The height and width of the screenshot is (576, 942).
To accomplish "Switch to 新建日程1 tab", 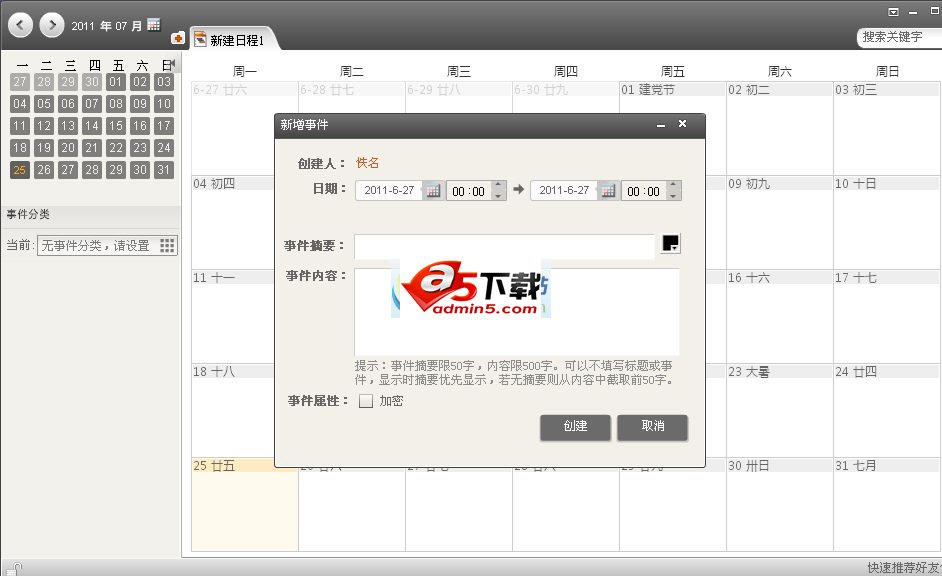I will [x=236, y=40].
